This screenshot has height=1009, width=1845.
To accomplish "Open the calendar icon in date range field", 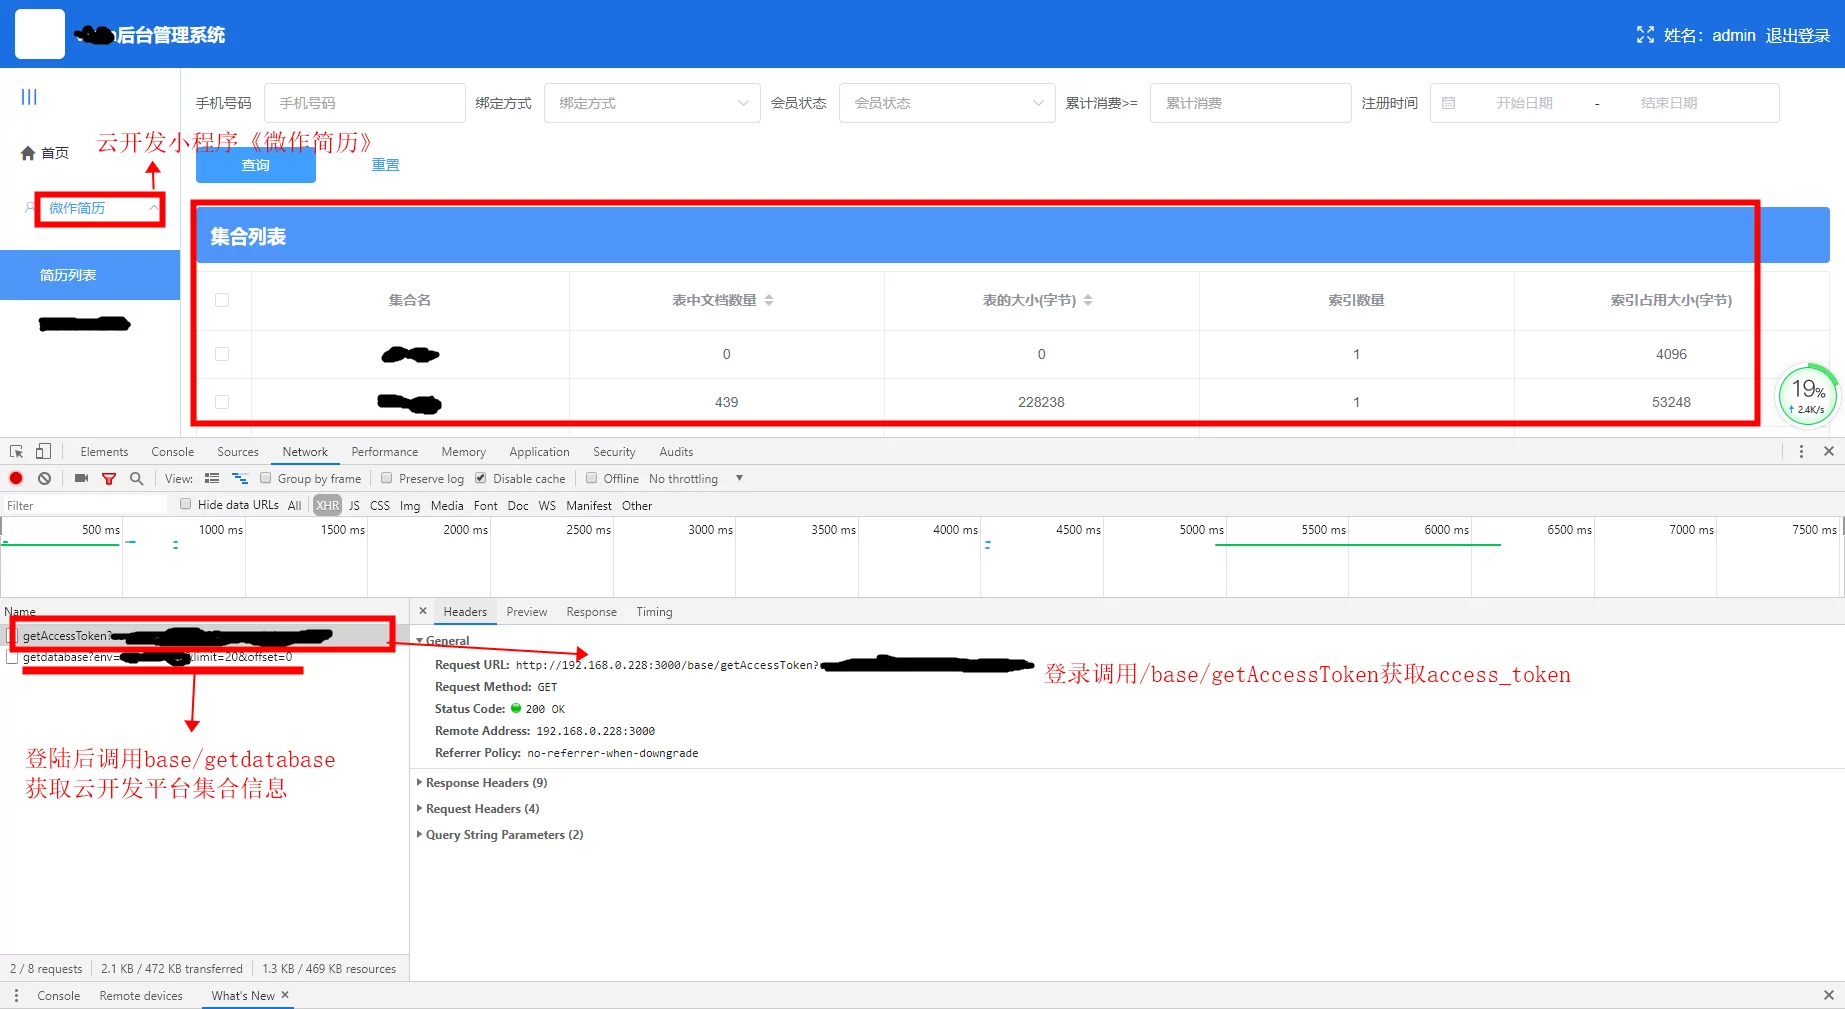I will [1448, 103].
